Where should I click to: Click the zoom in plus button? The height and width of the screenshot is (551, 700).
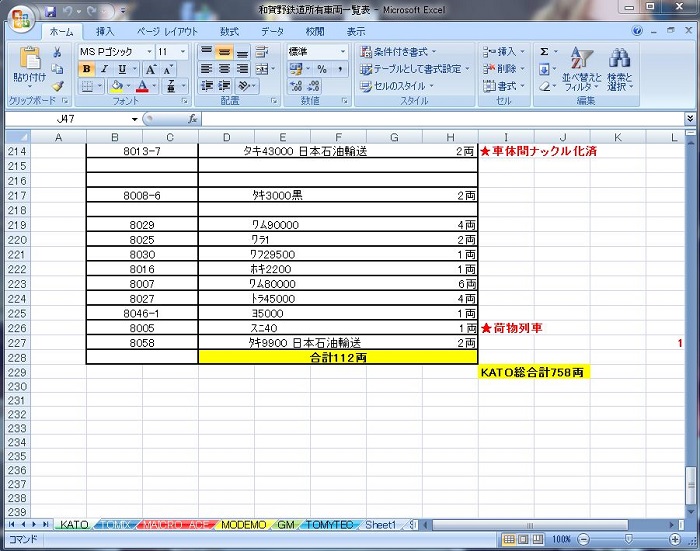click(x=675, y=539)
